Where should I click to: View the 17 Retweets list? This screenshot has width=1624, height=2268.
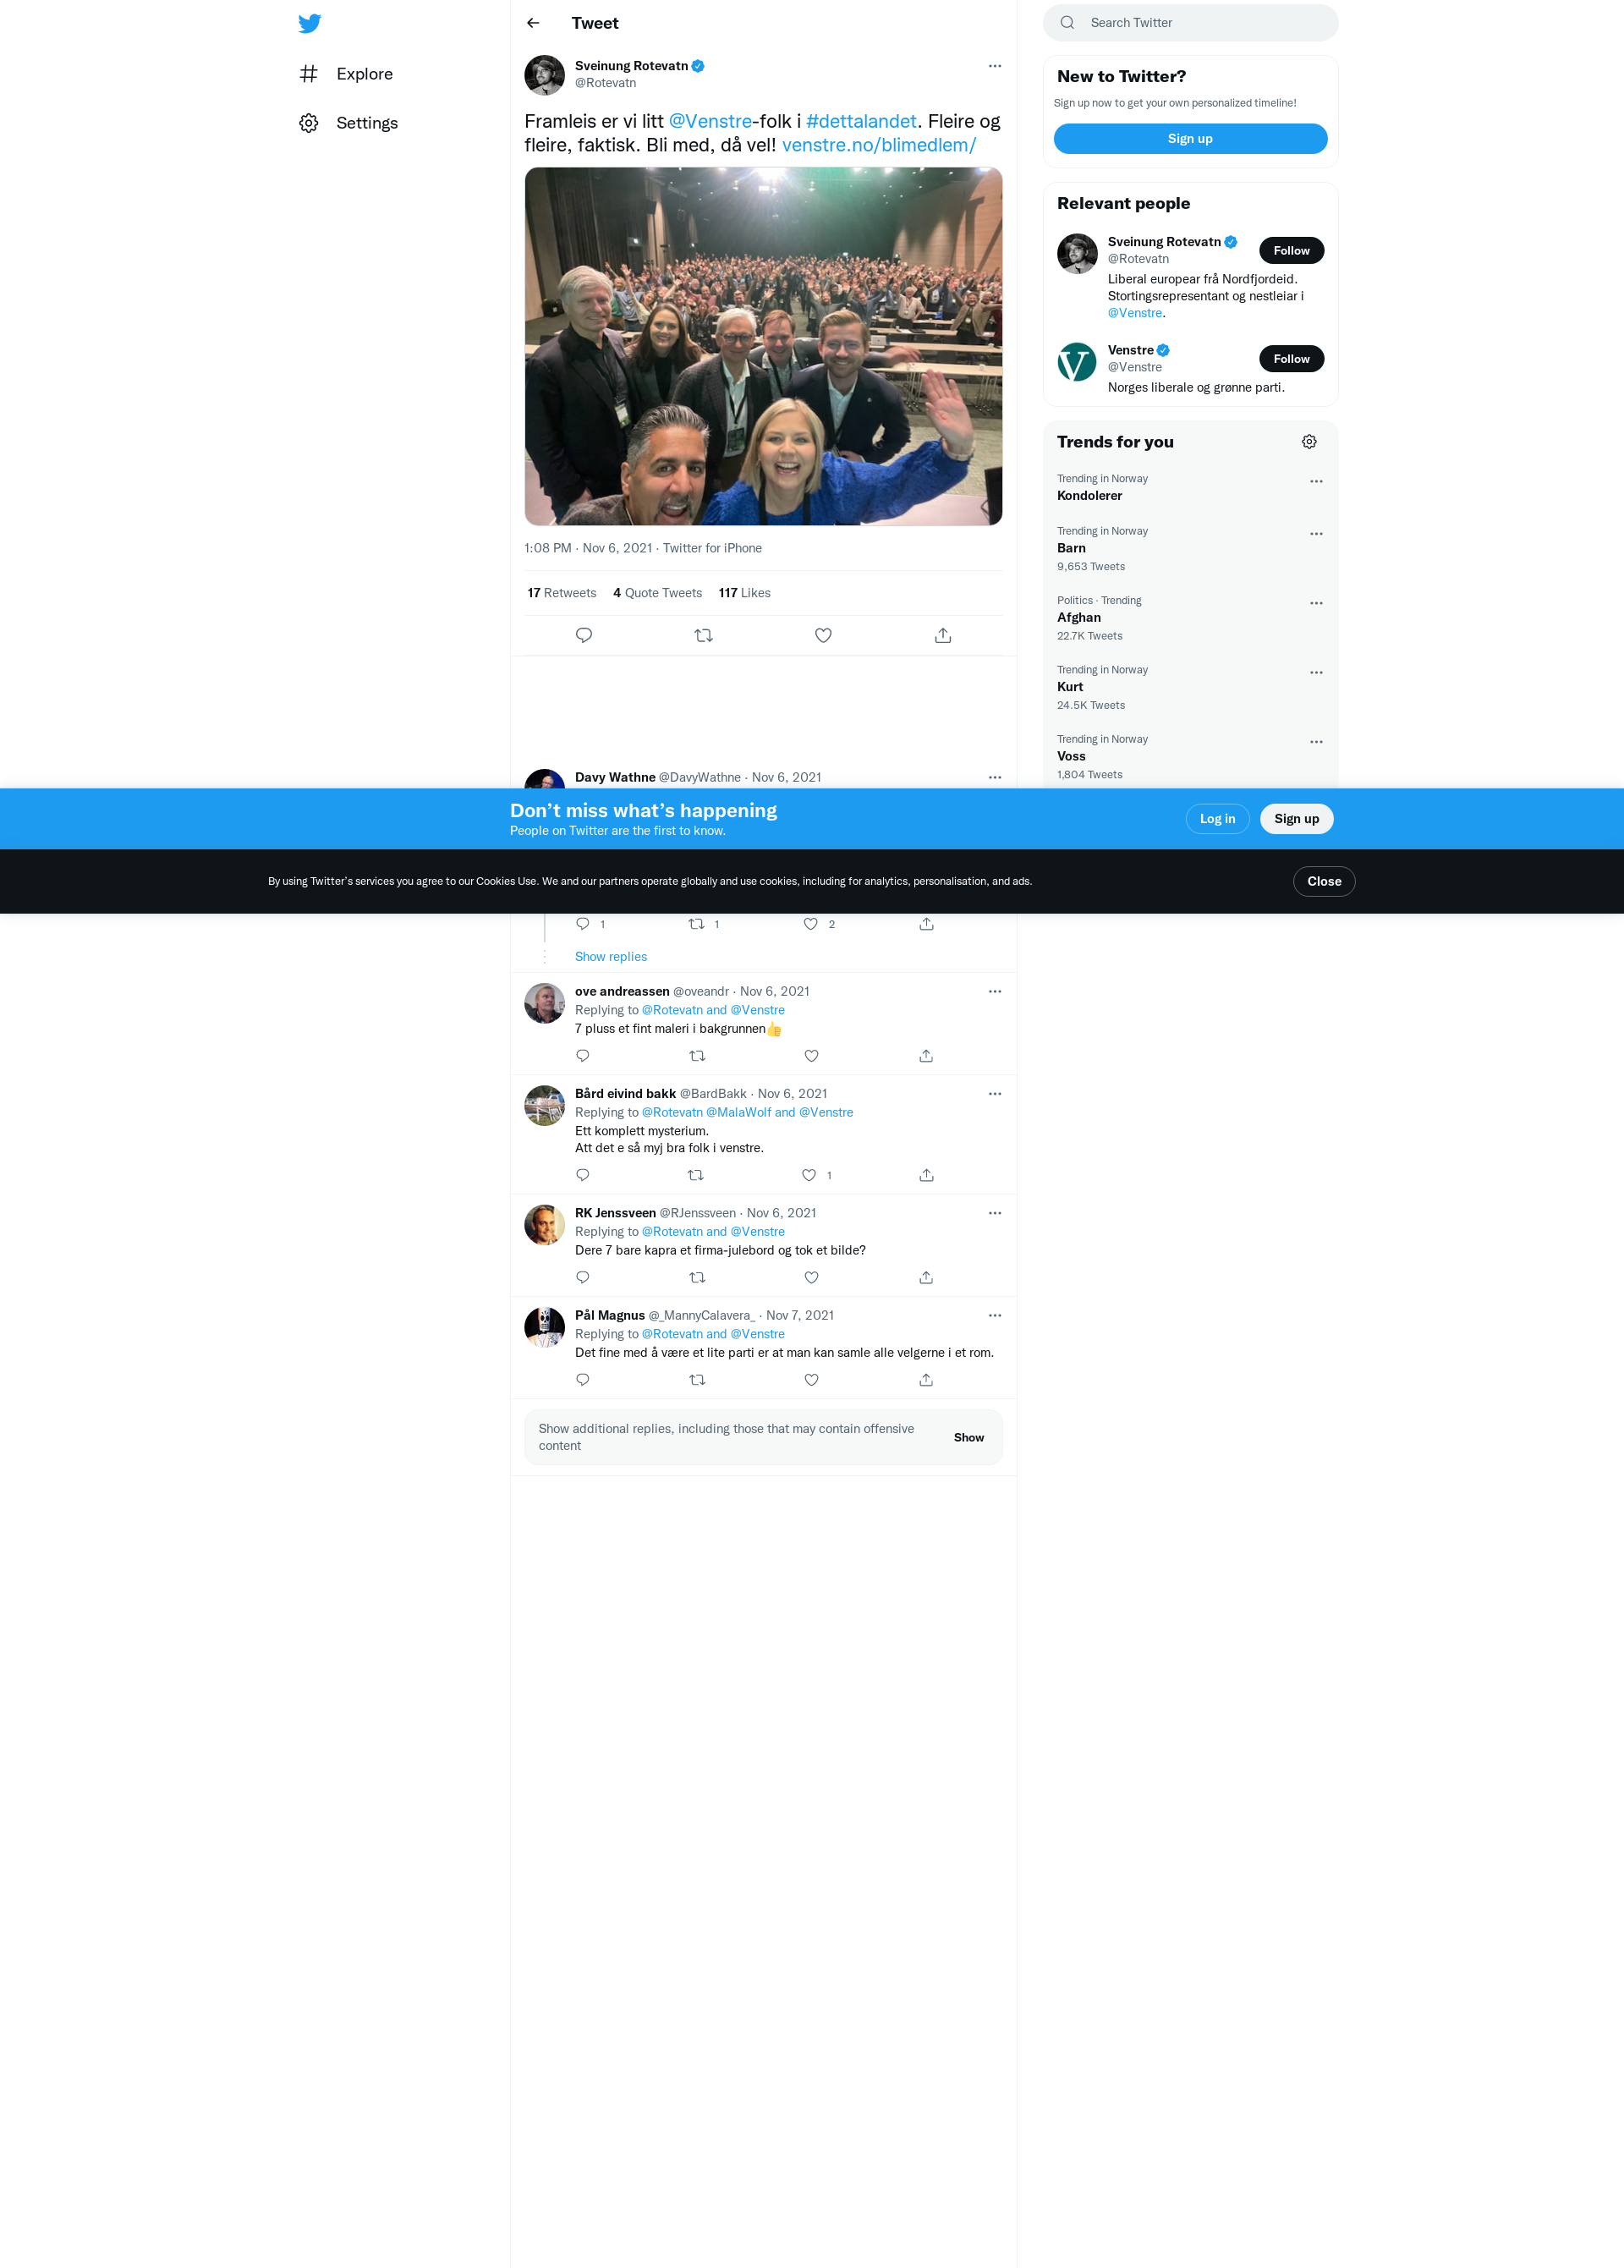point(562,593)
